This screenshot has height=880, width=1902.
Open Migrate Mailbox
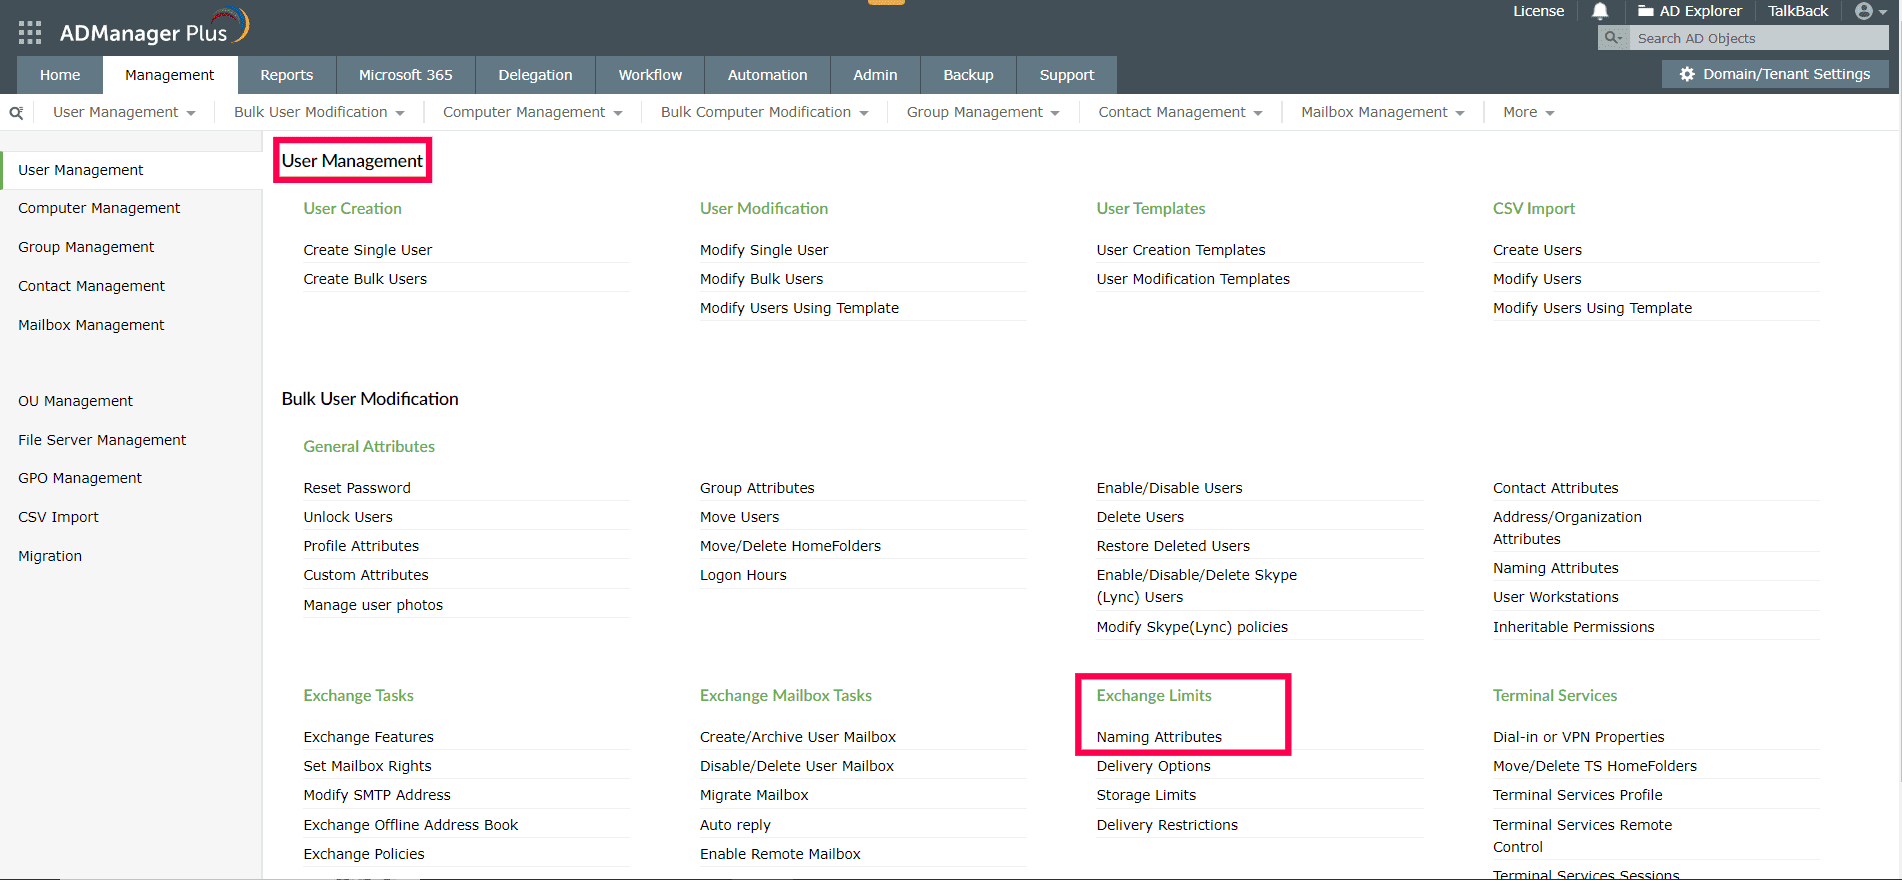[x=754, y=795]
